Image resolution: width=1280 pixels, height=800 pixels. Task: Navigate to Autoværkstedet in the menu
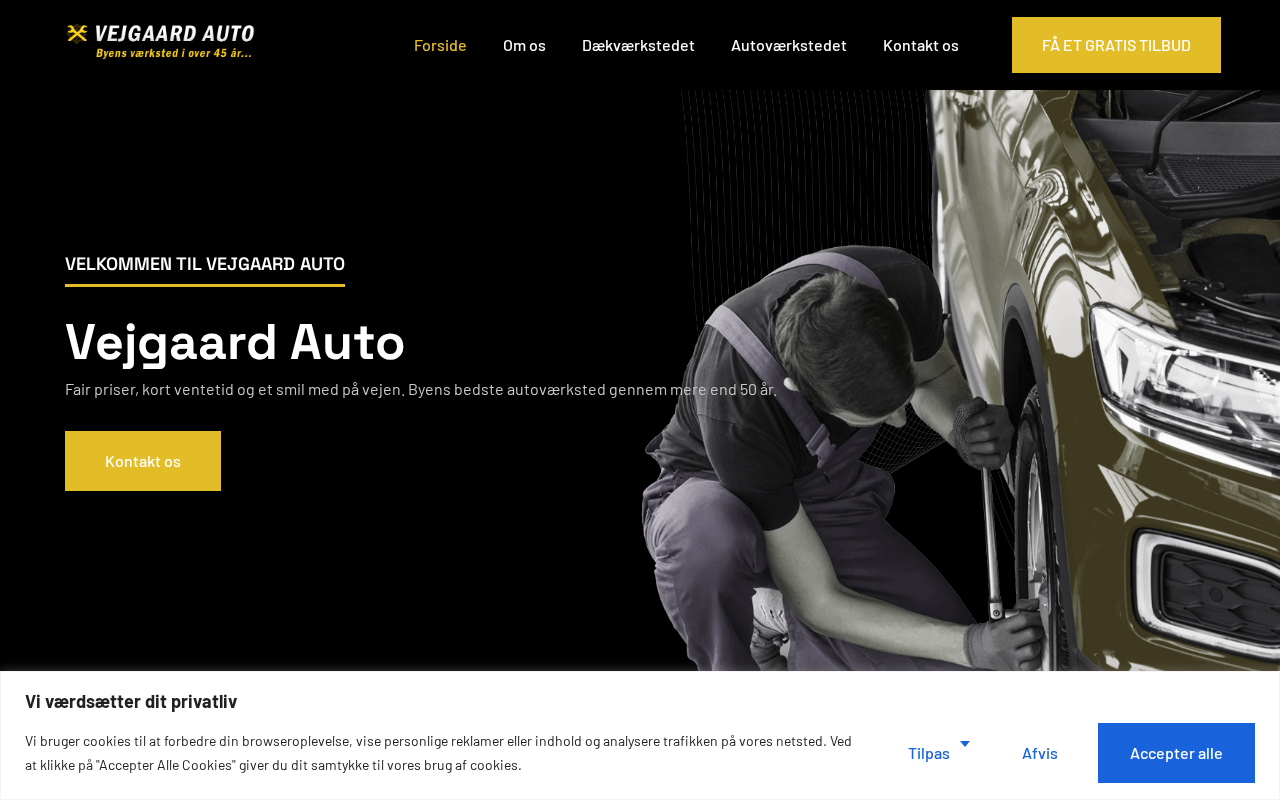pyautogui.click(x=789, y=45)
